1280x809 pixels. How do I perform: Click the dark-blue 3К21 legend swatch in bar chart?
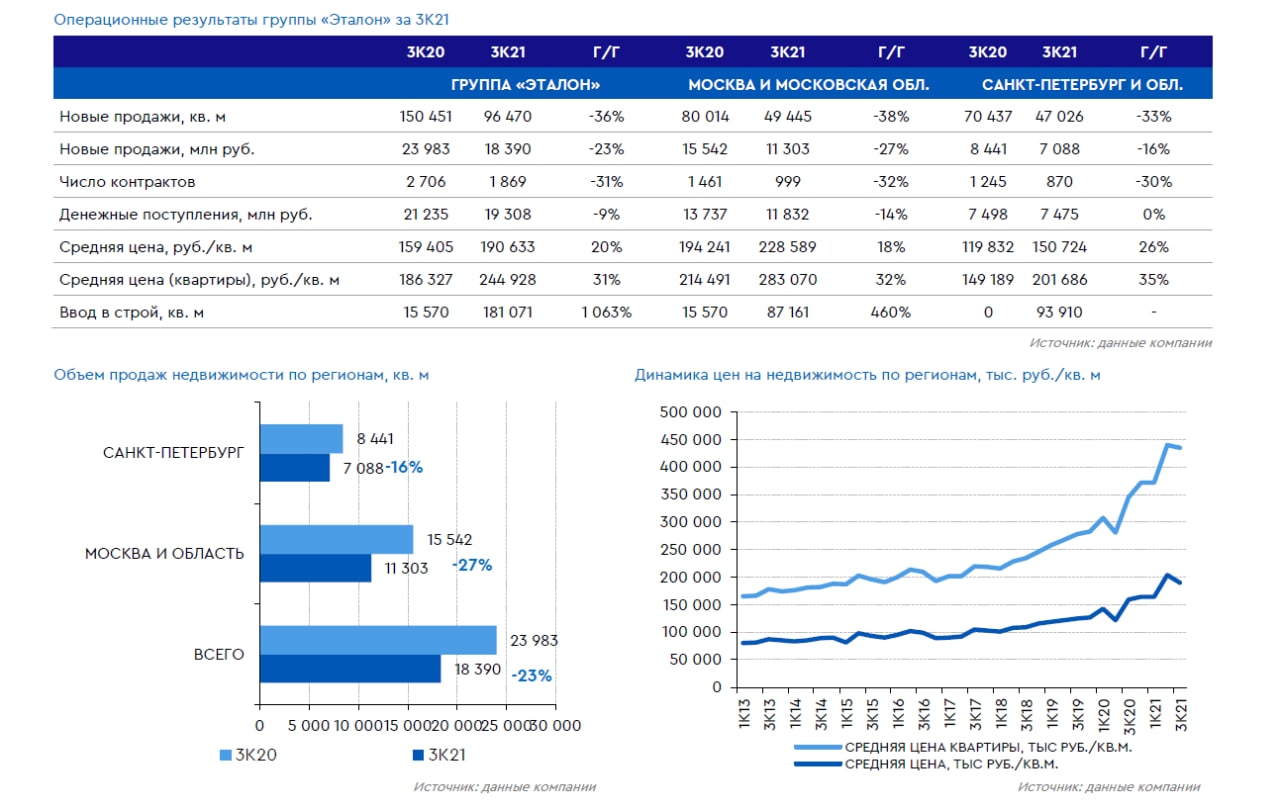pos(418,756)
